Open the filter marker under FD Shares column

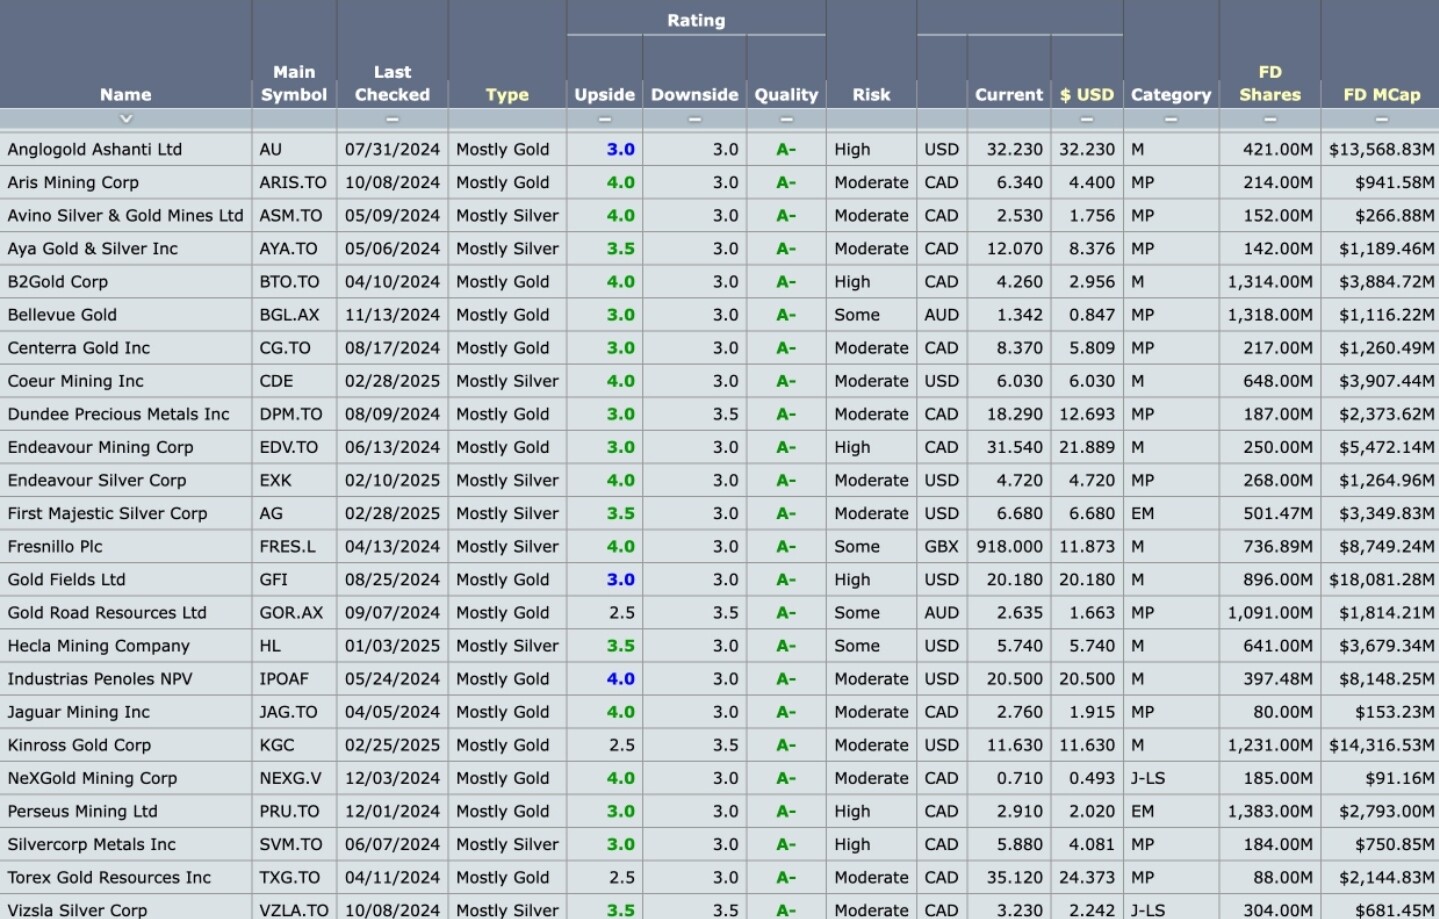click(x=1269, y=119)
